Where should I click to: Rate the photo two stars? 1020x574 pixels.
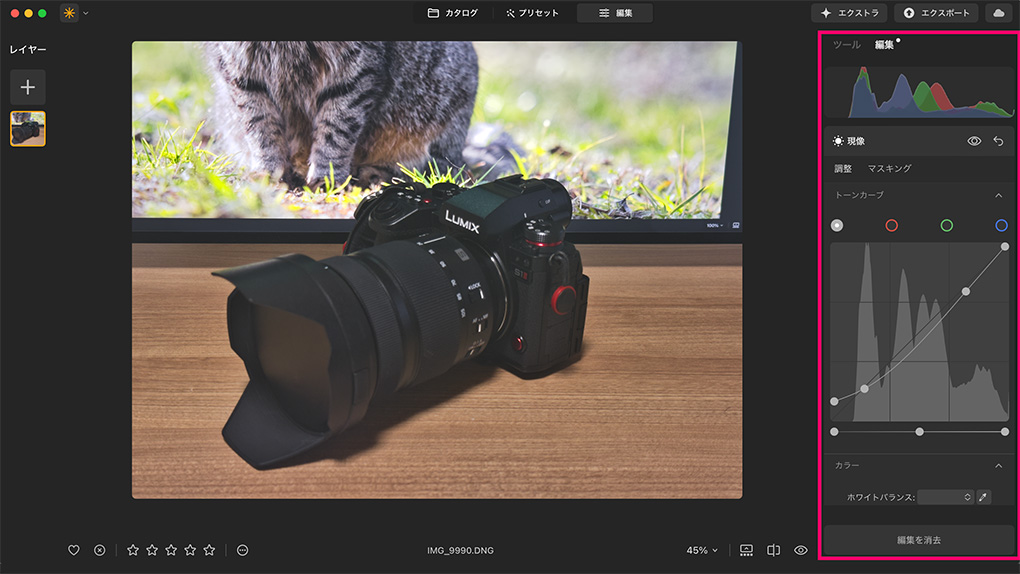[152, 551]
